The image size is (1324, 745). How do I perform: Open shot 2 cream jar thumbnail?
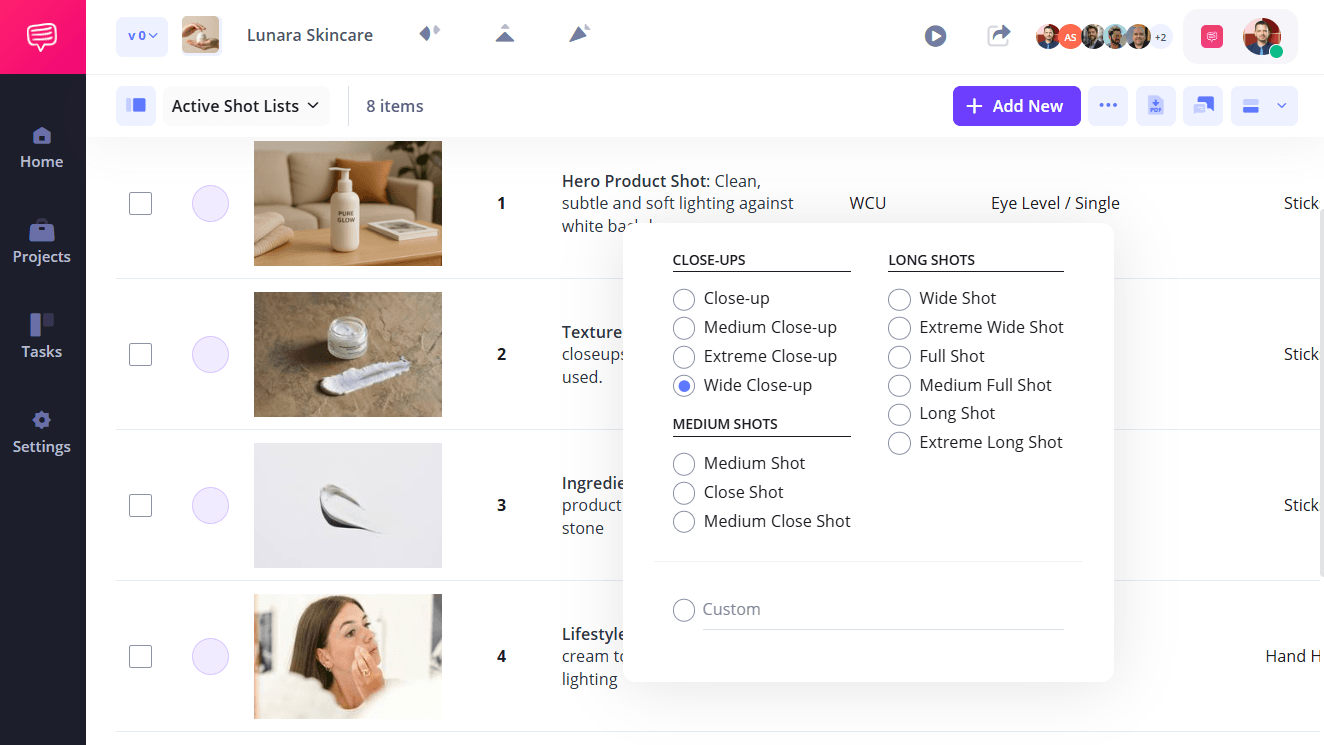click(348, 354)
